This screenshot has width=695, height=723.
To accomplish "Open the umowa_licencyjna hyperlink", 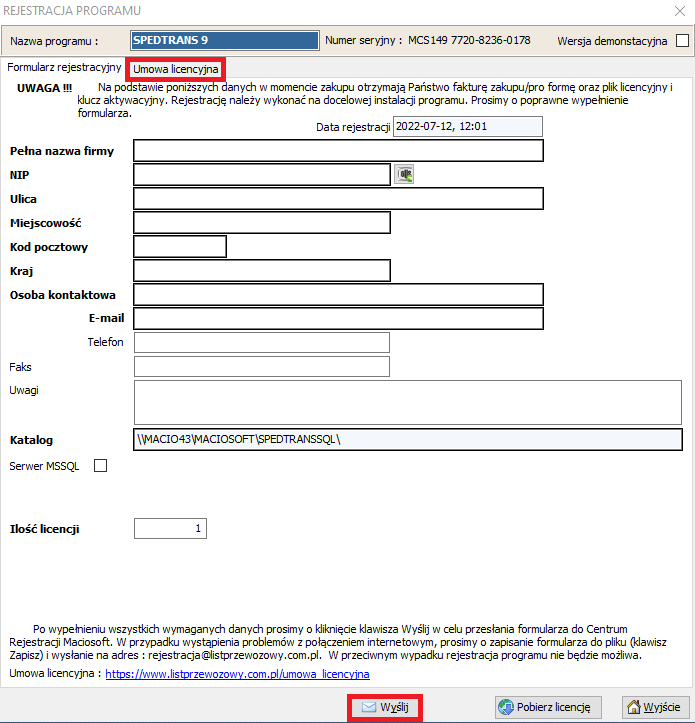I will [x=238, y=674].
